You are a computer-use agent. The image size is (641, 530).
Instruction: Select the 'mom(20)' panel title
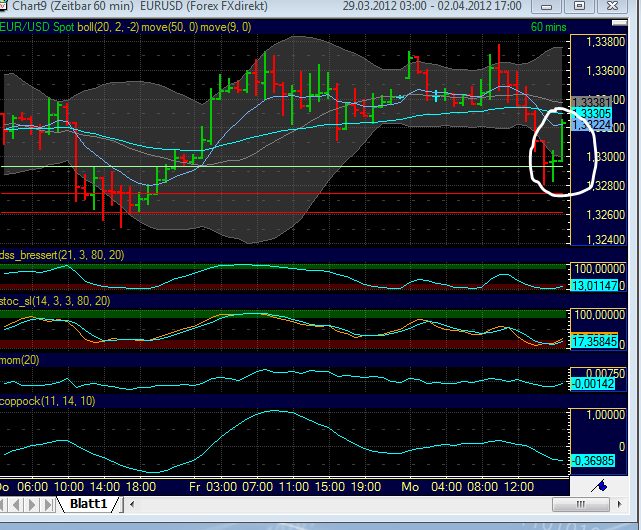(x=20, y=360)
